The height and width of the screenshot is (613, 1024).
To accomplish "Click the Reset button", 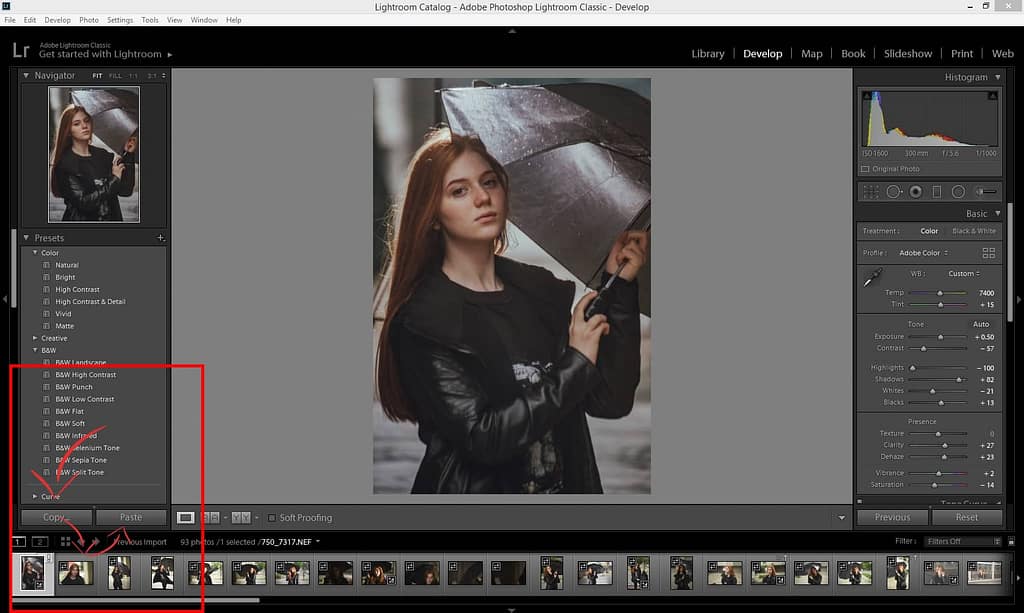I will pyautogui.click(x=967, y=517).
